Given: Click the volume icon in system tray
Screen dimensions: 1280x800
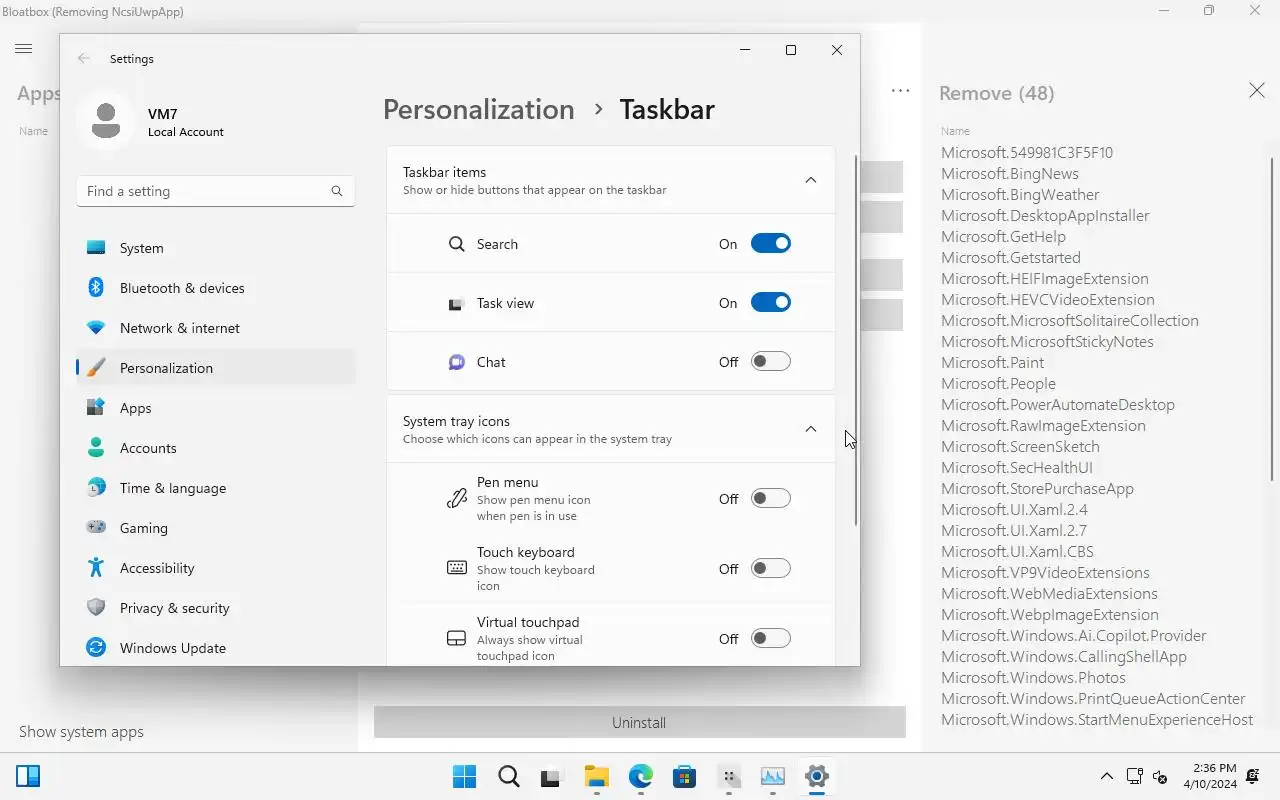Looking at the screenshot, I should click(x=1160, y=776).
